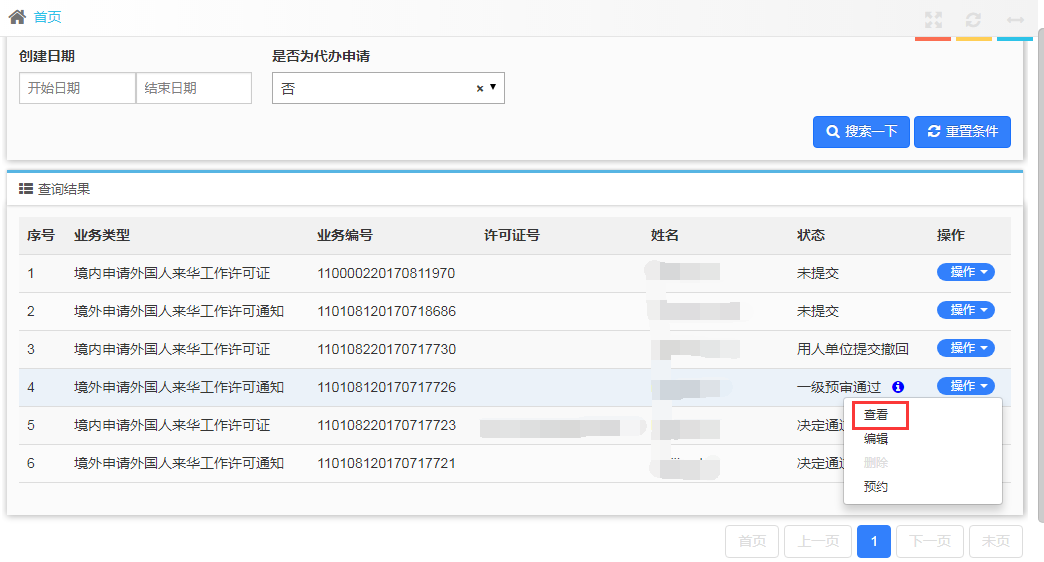
Task: Expand the 操作 dropdown for row 3
Action: [x=965, y=348]
